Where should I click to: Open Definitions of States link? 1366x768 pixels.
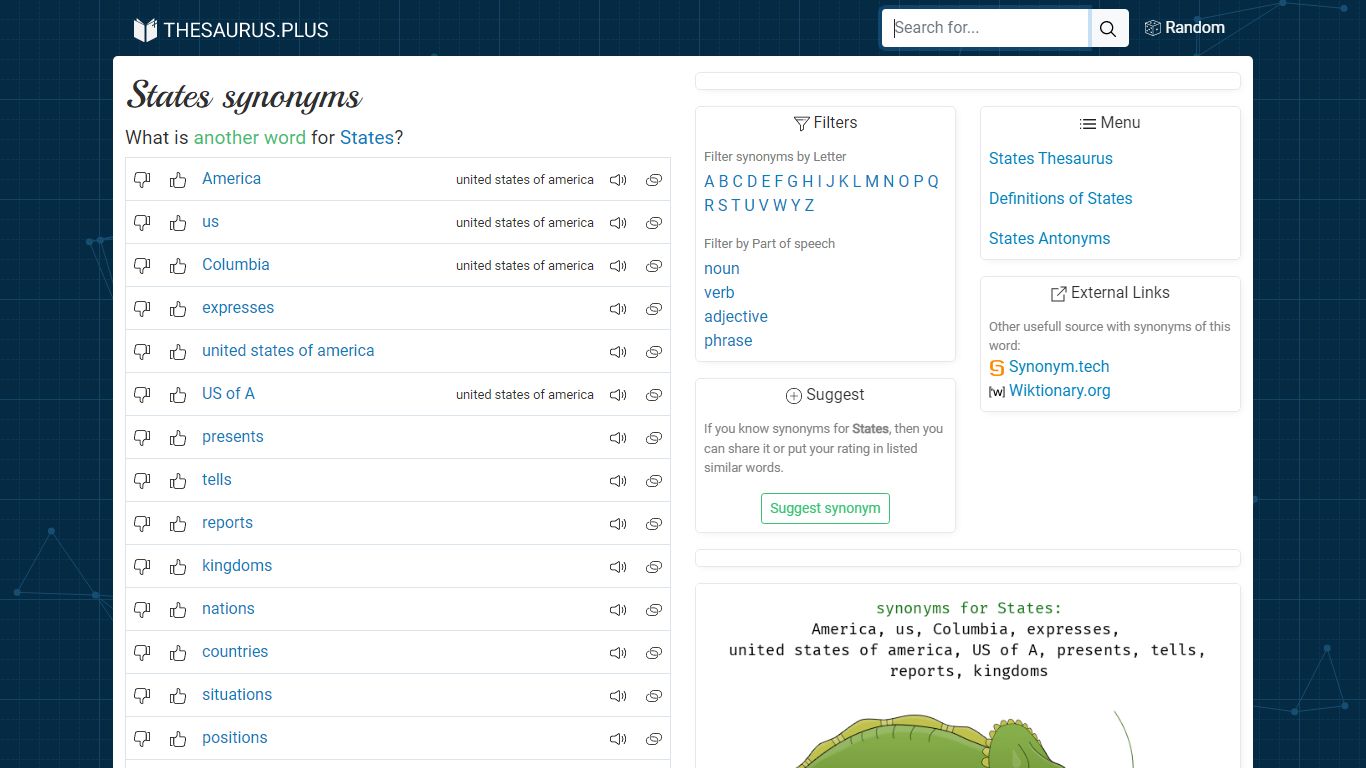(x=1060, y=198)
